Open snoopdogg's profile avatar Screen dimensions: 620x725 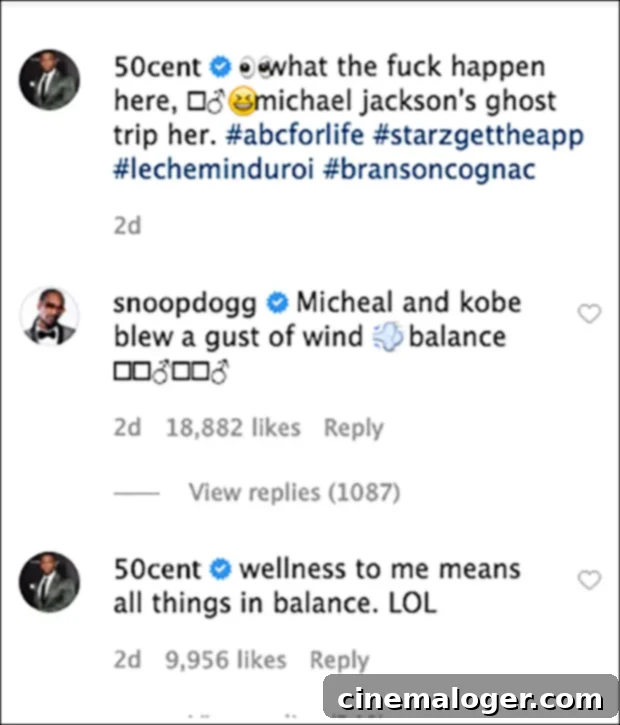click(x=49, y=315)
